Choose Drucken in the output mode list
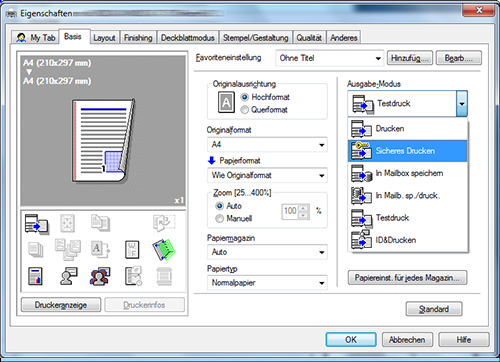The width and height of the screenshot is (500, 362). coord(408,129)
